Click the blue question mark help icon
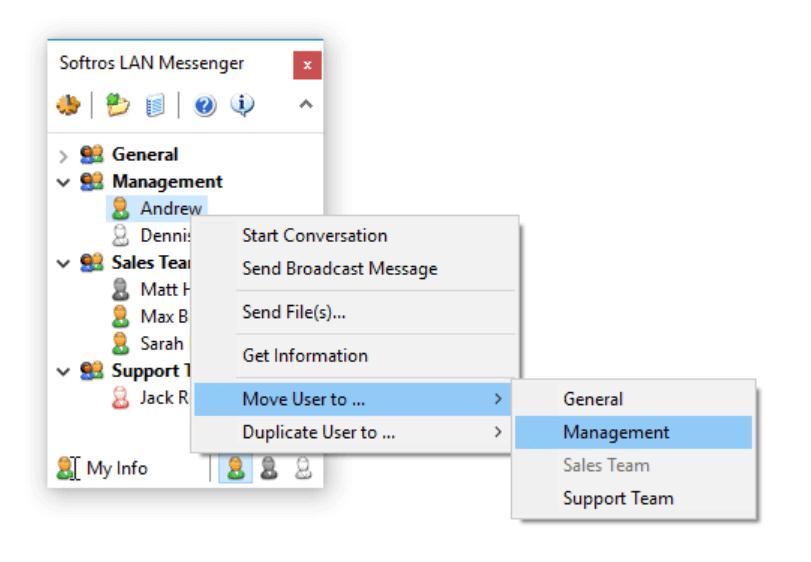The height and width of the screenshot is (562, 811). pyautogui.click(x=205, y=105)
